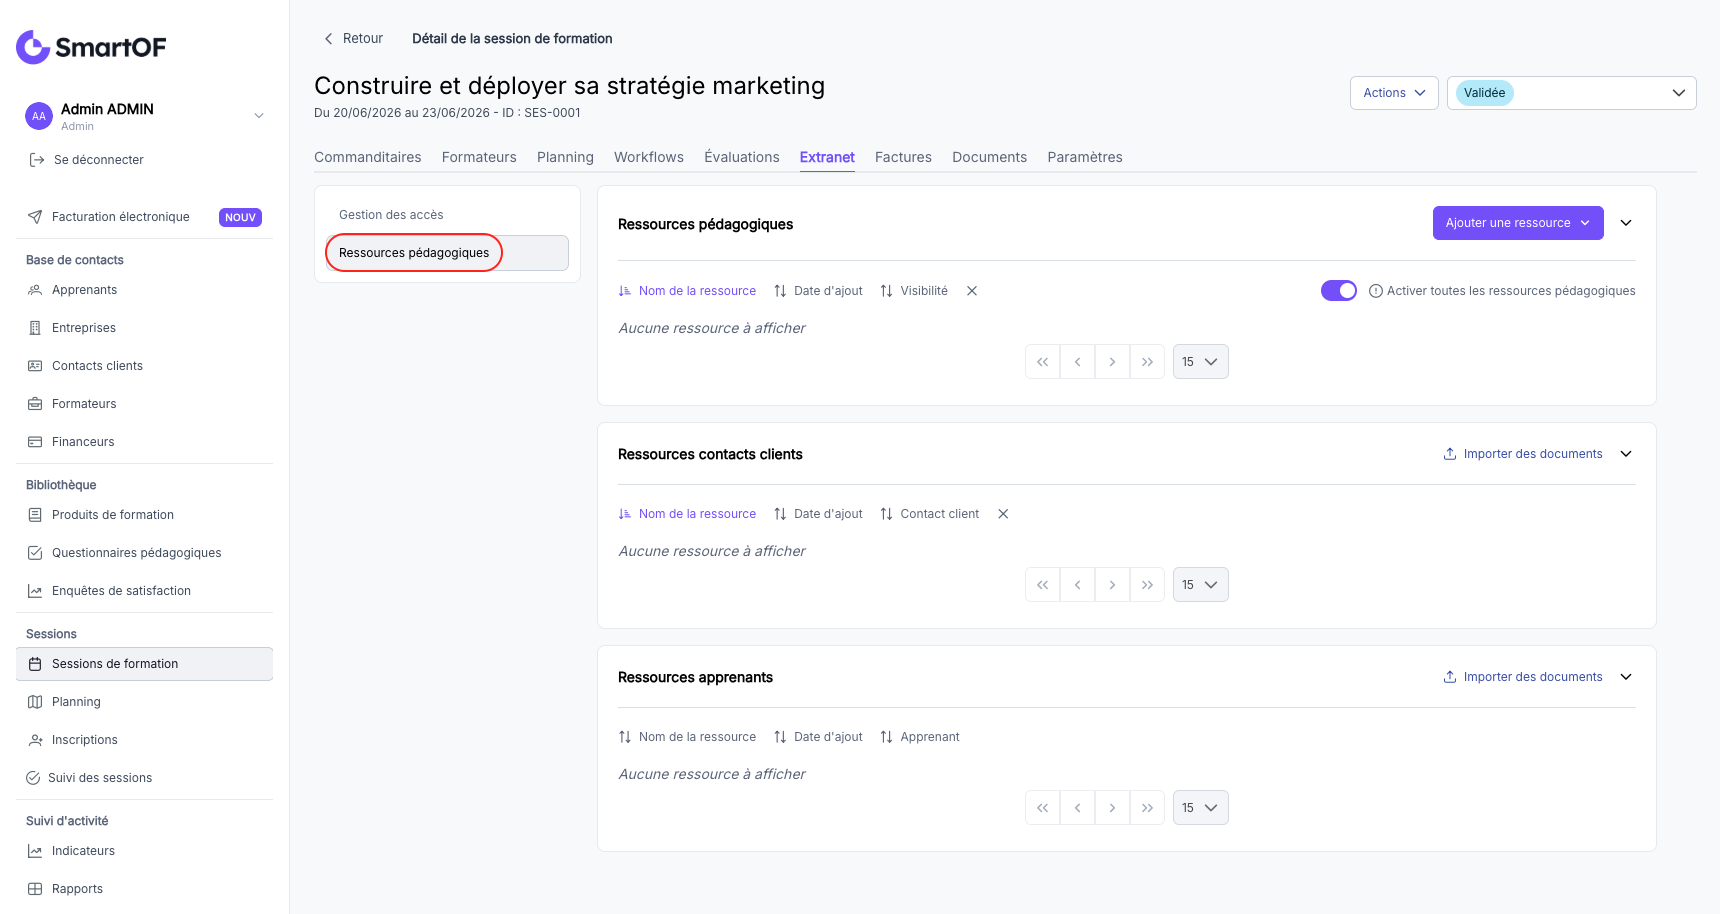Switch to the Planning tab
The height and width of the screenshot is (914, 1720).
point(565,157)
